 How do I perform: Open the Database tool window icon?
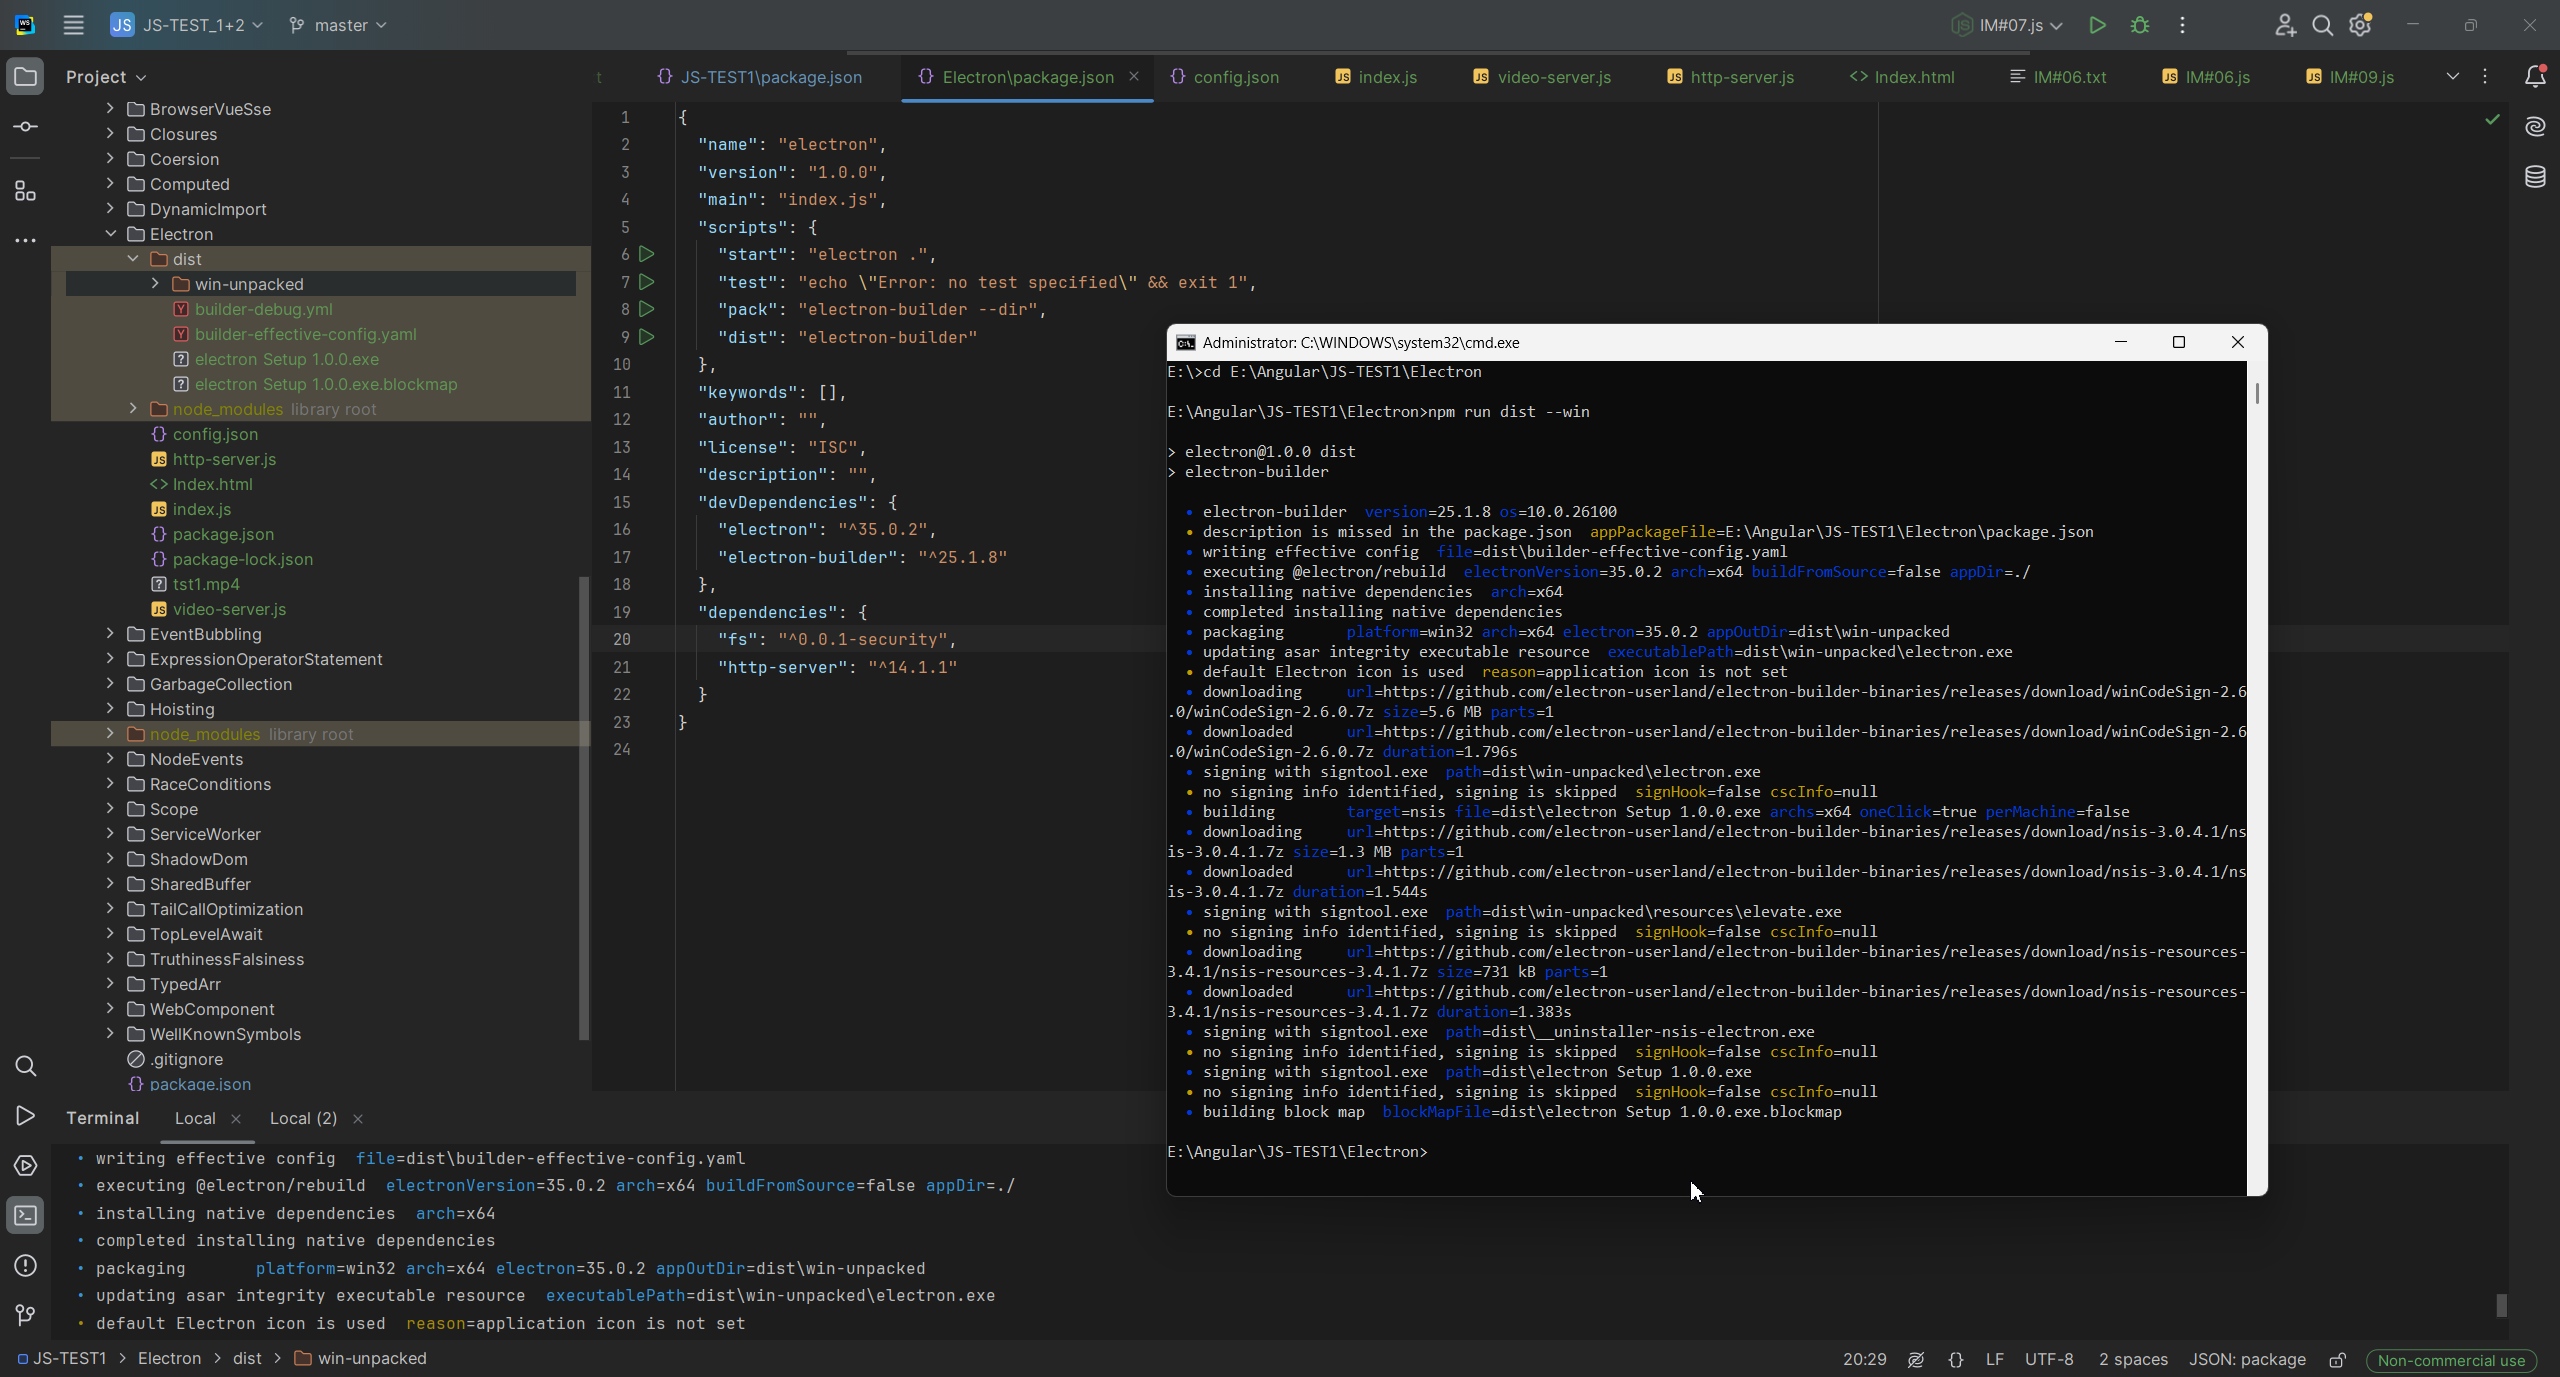coord(2535,177)
